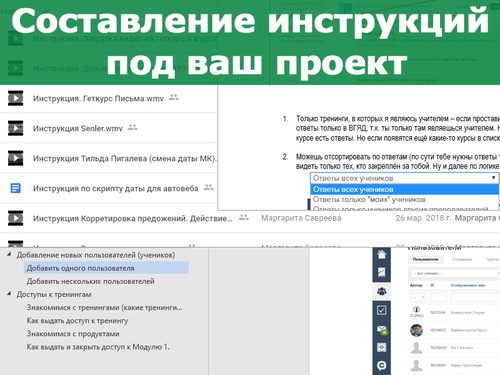The height and width of the screenshot is (375, 500).
Task: Click modified date 26 мар. 2018 г.
Action: (423, 218)
